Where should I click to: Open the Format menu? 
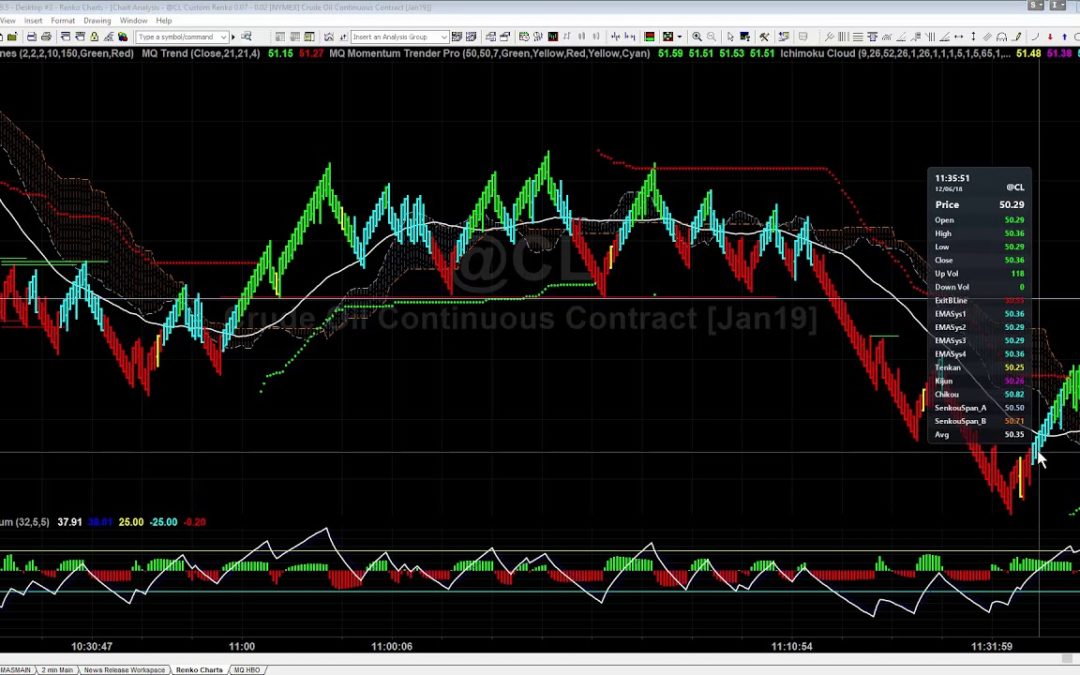63,20
